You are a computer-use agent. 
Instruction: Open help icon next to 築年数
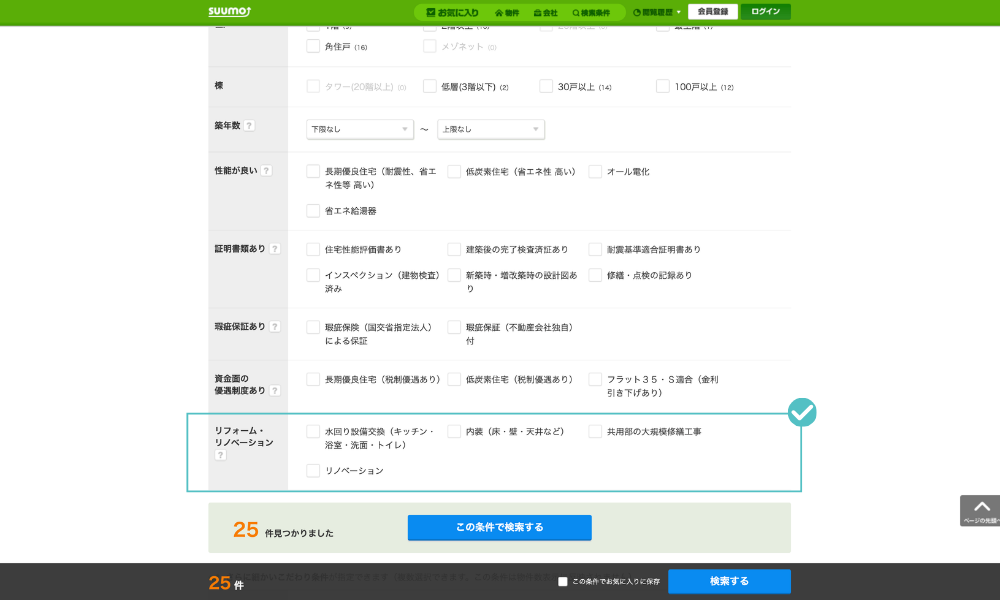click(x=249, y=126)
